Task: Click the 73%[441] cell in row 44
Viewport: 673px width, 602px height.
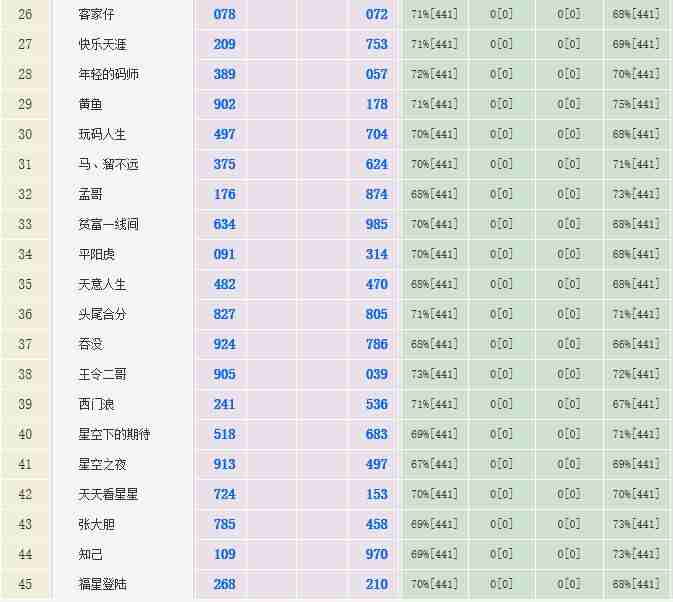Action: click(636, 555)
